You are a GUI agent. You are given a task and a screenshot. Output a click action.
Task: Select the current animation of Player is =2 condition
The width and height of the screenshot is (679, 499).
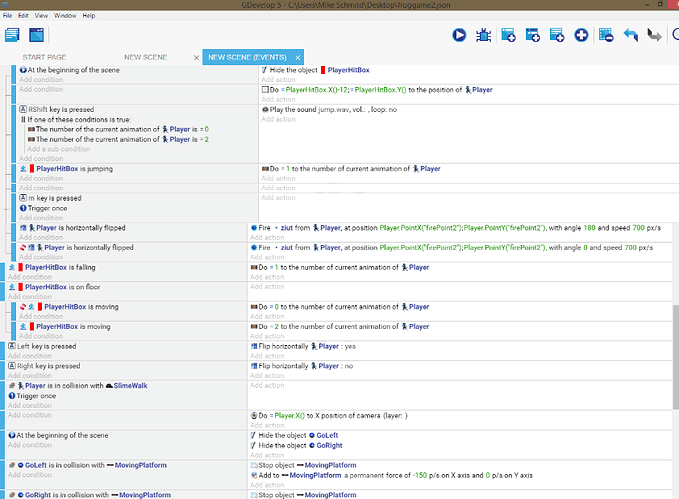[x=118, y=139]
